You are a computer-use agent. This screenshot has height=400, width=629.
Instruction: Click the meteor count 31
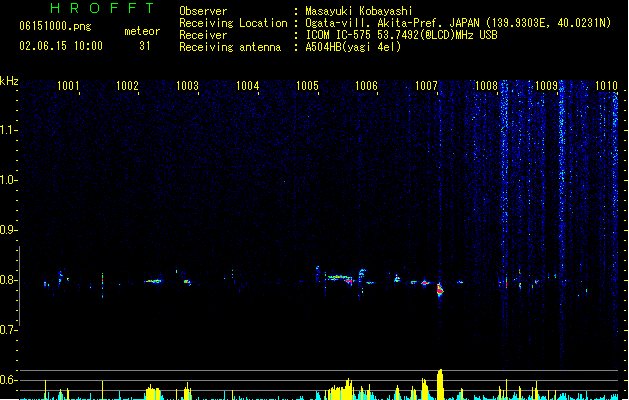coord(145,46)
